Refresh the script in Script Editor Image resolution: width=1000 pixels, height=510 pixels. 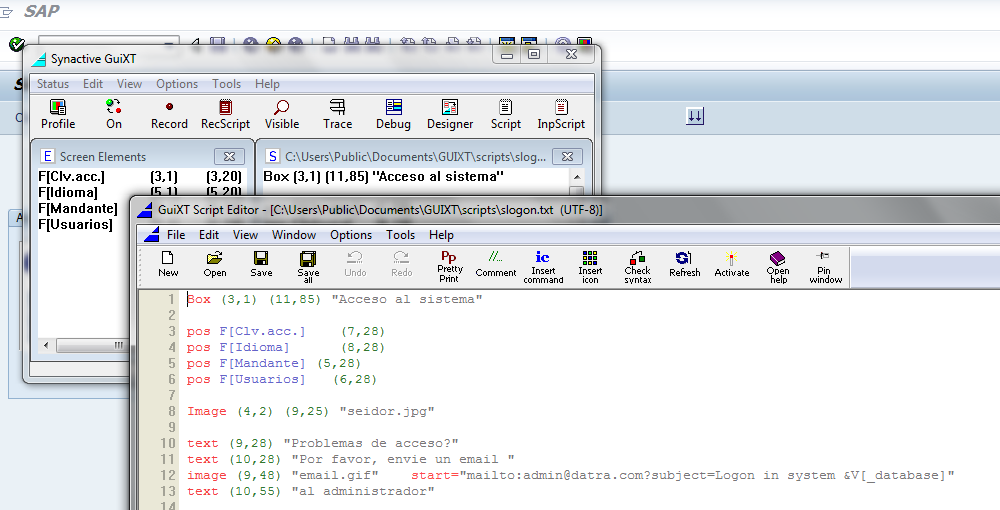coord(684,264)
